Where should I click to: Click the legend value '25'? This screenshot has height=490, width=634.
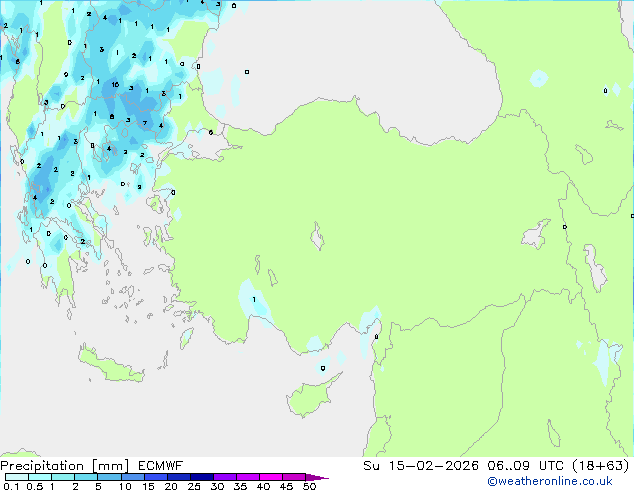[x=194, y=486]
